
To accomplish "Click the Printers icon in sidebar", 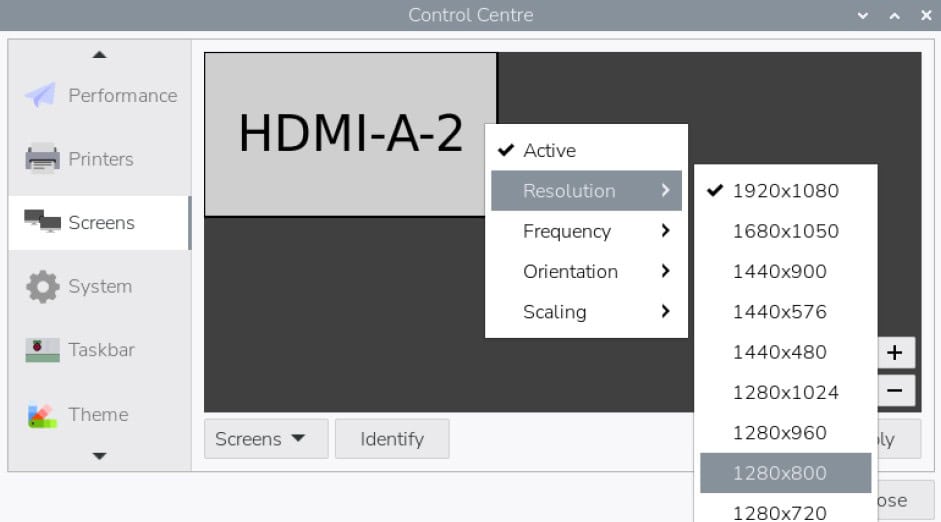I will click(42, 159).
